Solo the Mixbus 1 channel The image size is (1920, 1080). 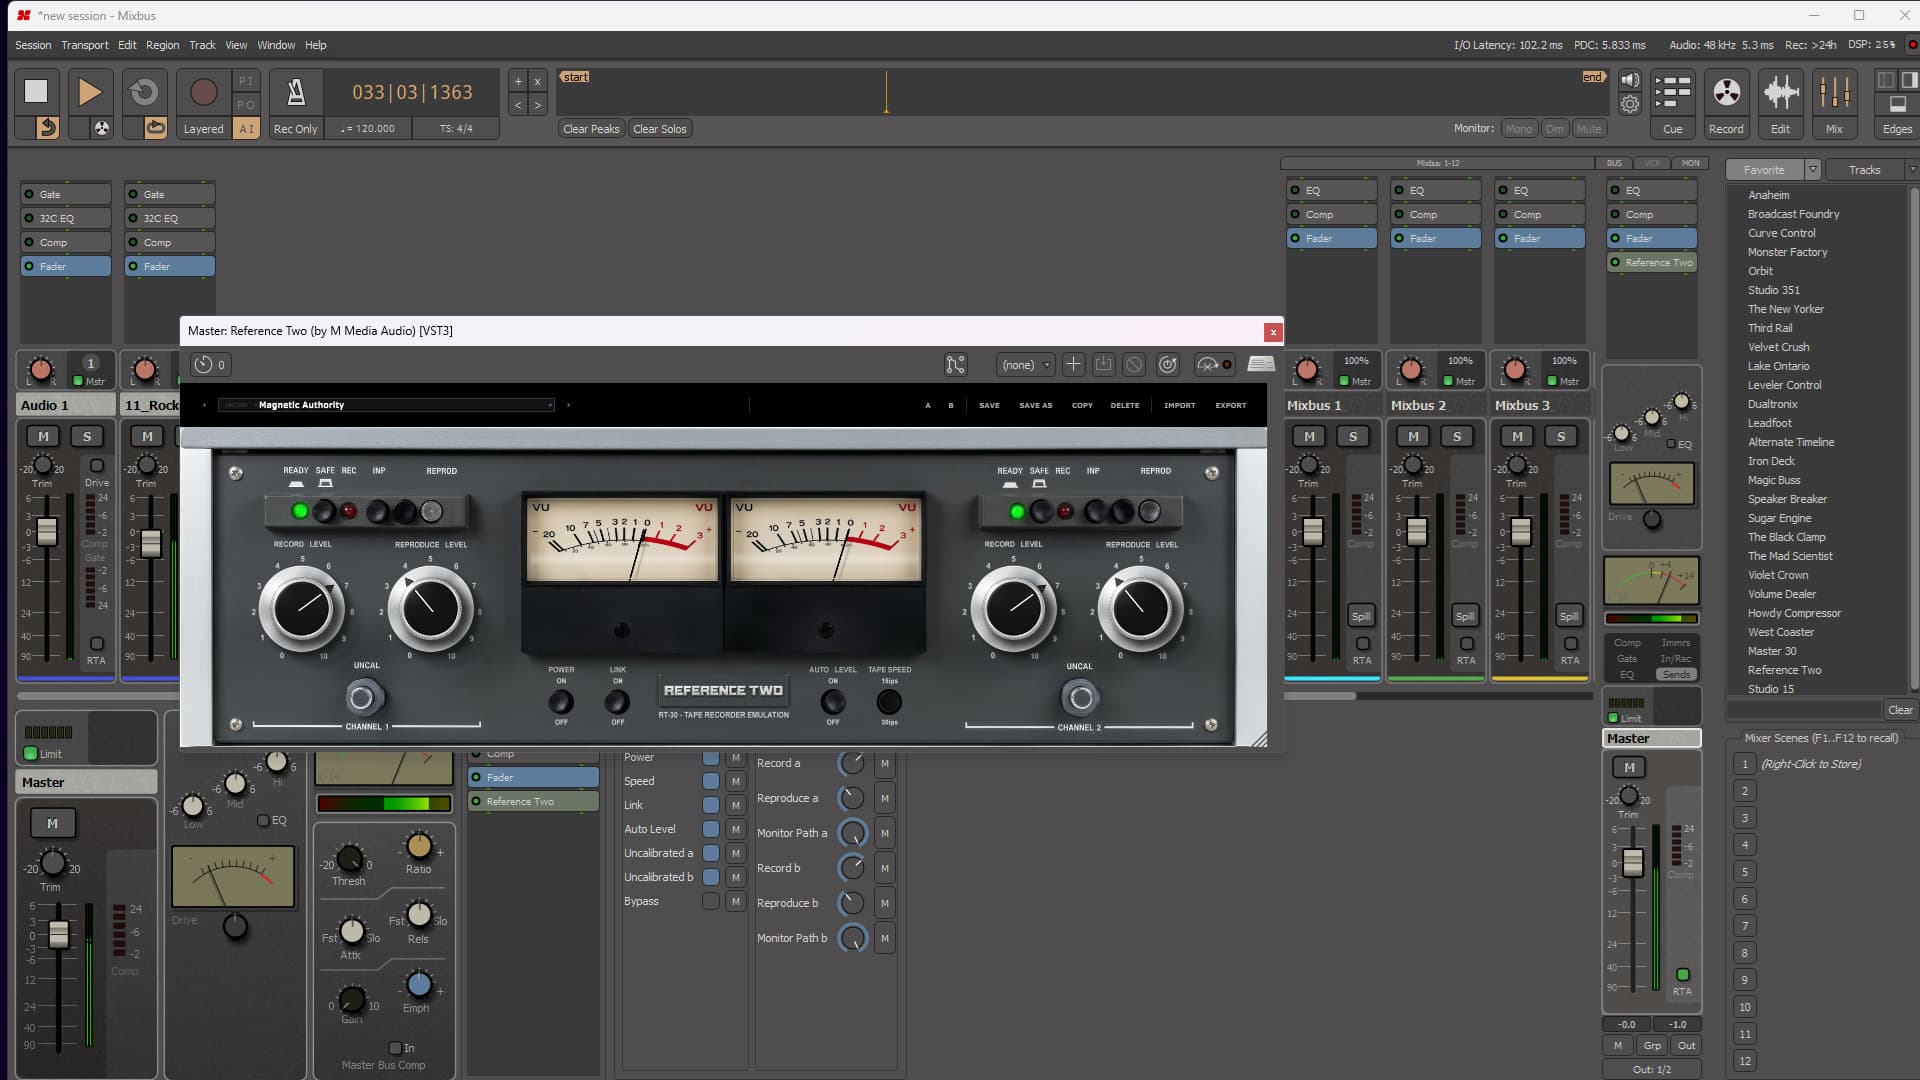(x=1353, y=436)
